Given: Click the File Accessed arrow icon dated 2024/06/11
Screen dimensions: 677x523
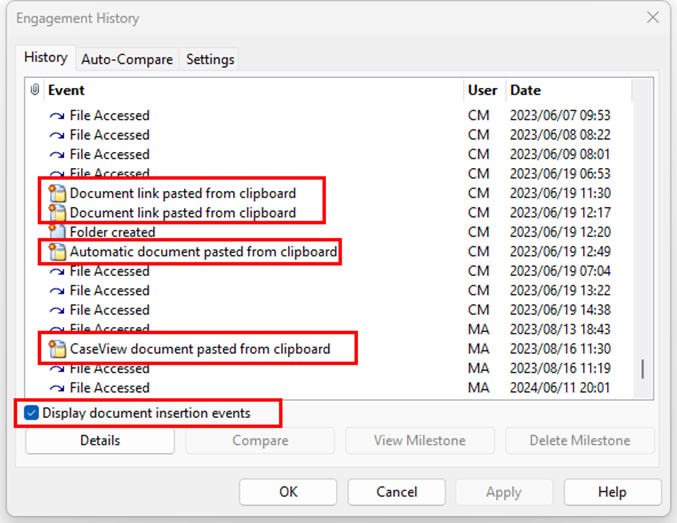Looking at the screenshot, I should click(58, 388).
